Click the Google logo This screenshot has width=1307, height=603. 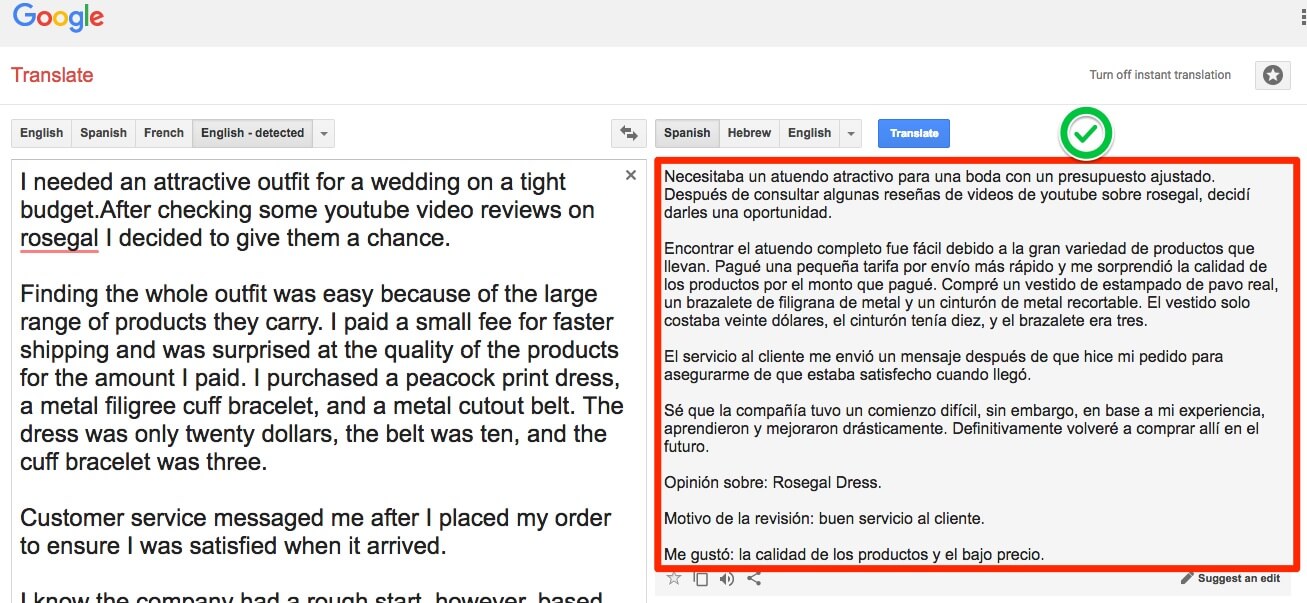click(x=58, y=18)
